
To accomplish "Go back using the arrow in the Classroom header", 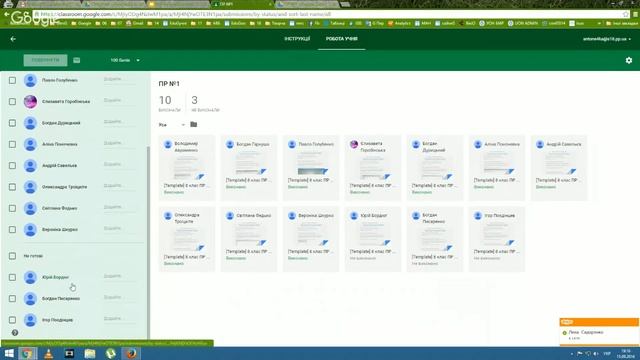I will click(13, 39).
